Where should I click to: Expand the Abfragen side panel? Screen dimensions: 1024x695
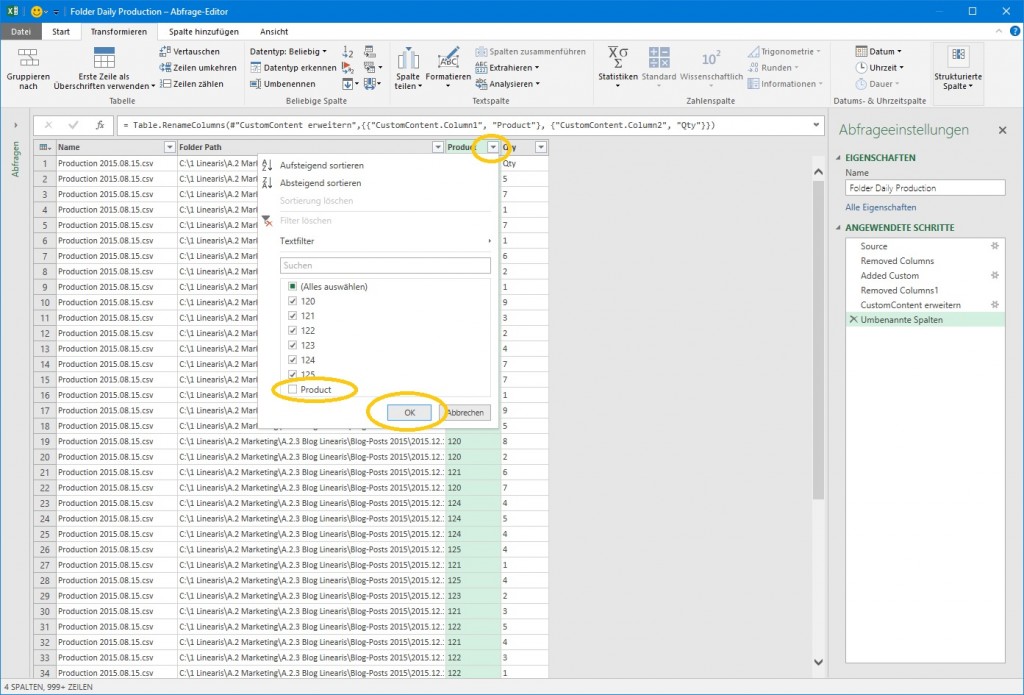pyautogui.click(x=15, y=125)
